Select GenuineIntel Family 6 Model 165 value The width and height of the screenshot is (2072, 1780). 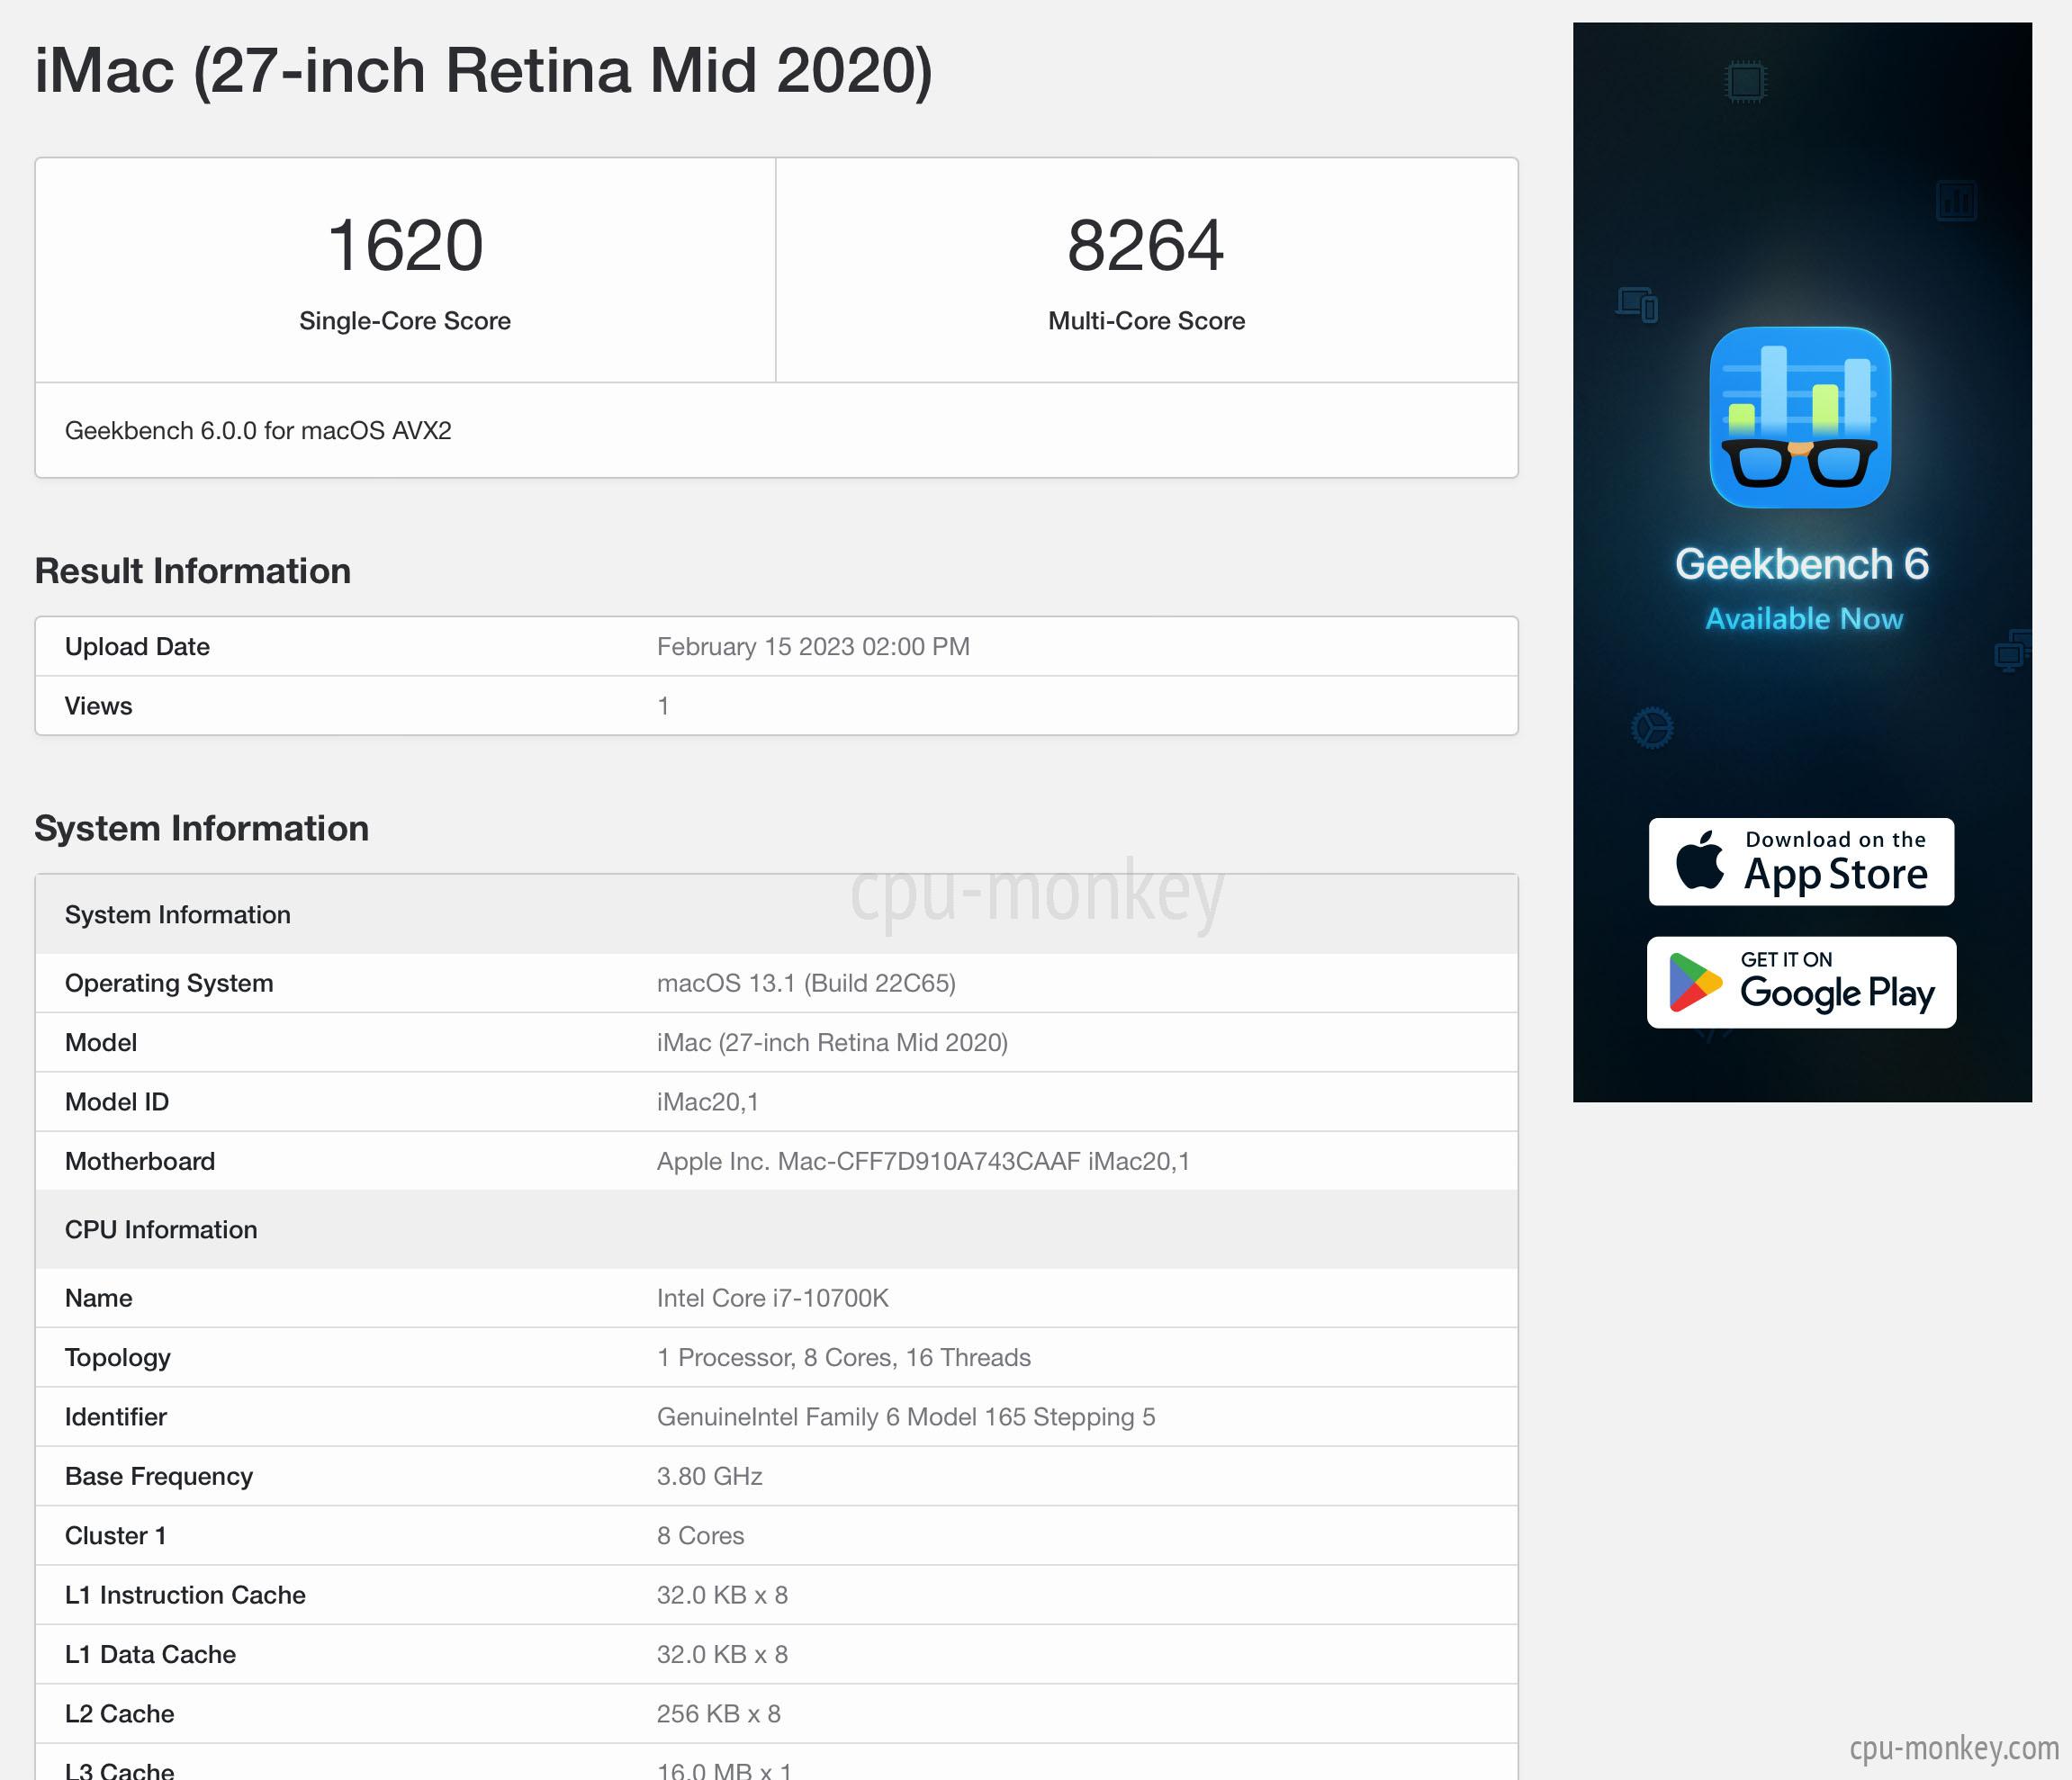pos(906,1417)
